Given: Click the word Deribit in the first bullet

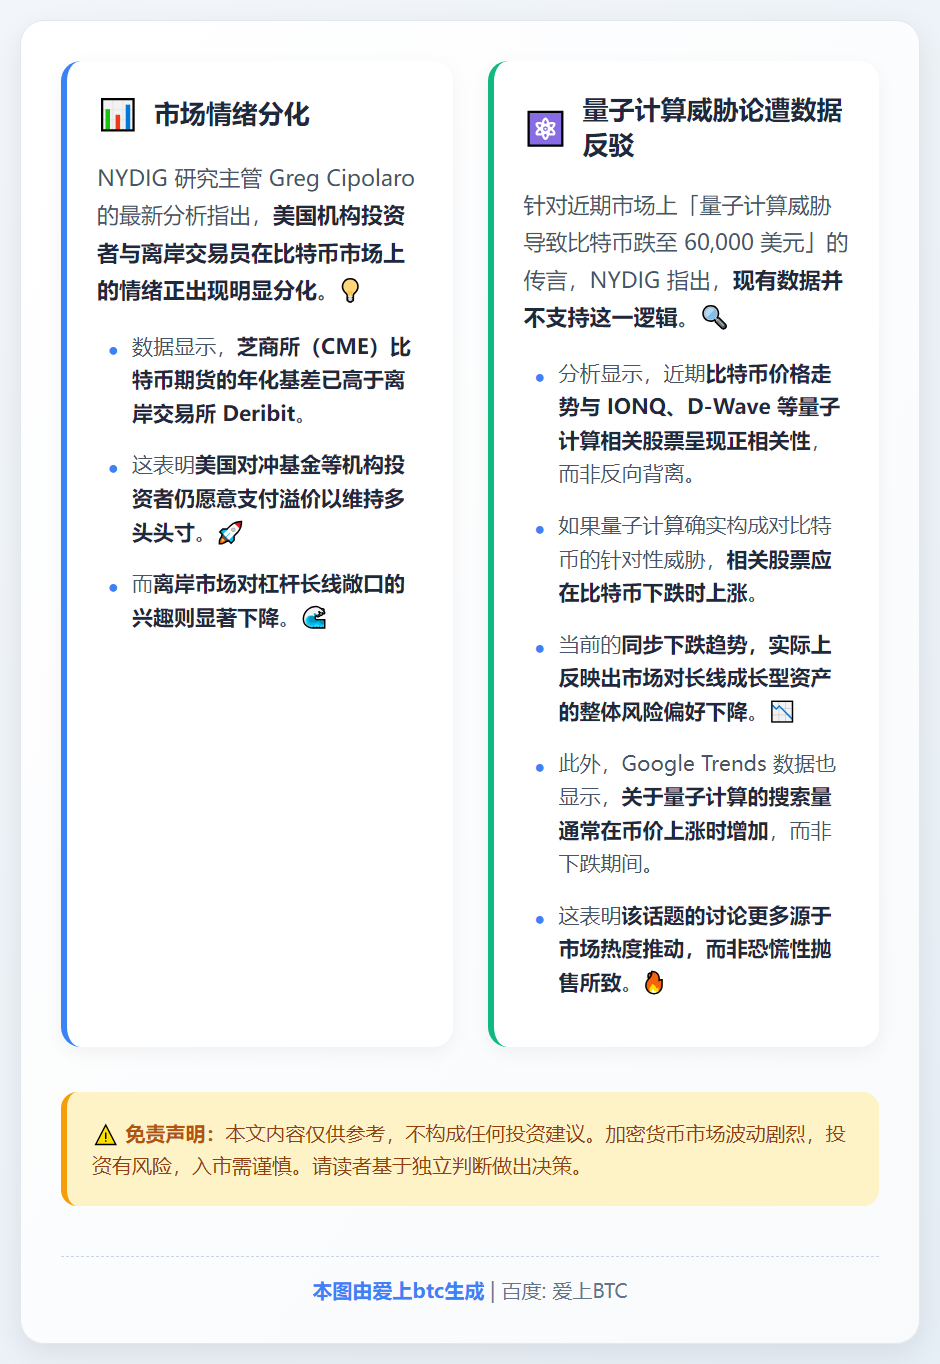Looking at the screenshot, I should coord(259,413).
